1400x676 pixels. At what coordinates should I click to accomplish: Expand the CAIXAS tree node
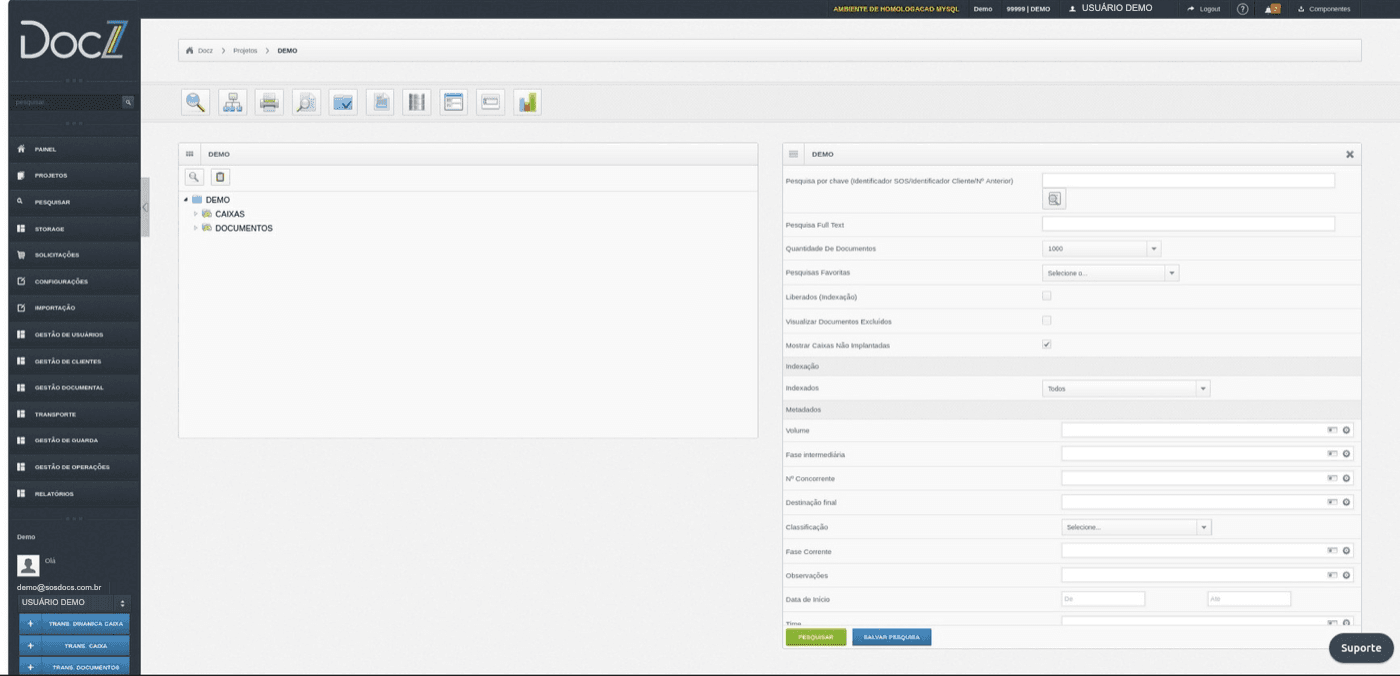(x=196, y=214)
